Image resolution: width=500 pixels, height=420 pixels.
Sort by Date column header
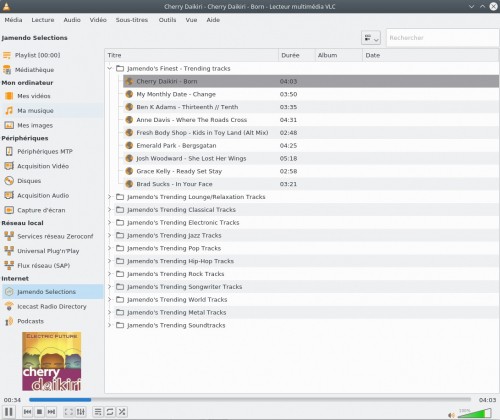click(x=430, y=55)
